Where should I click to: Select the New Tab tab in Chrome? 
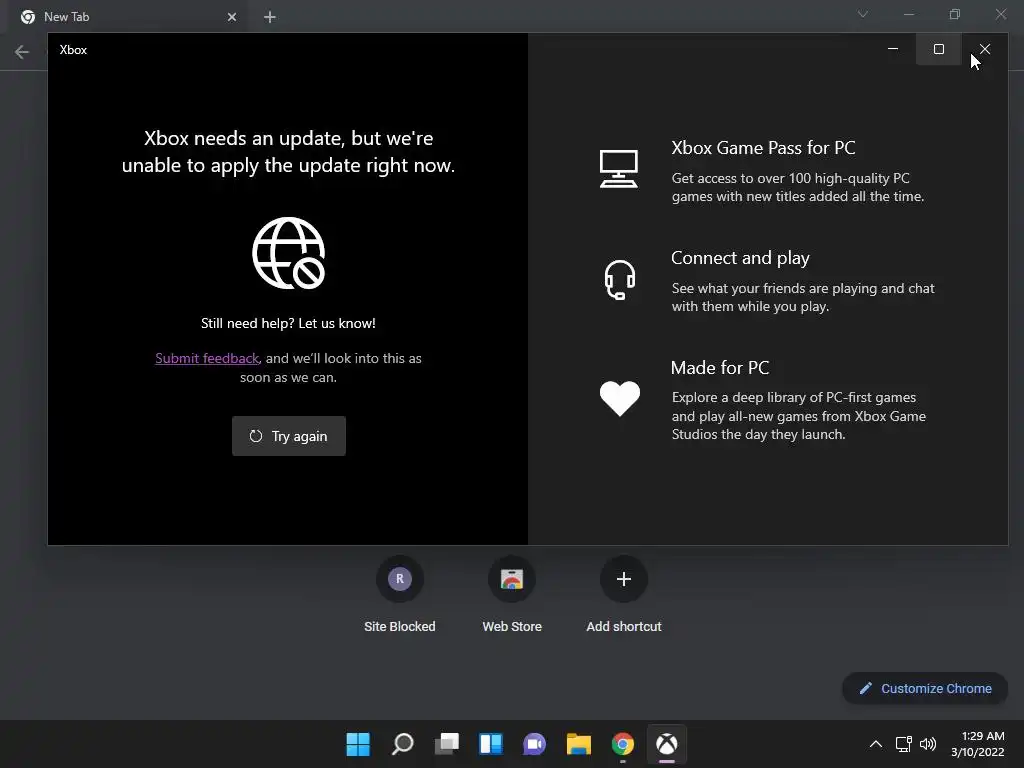127,17
